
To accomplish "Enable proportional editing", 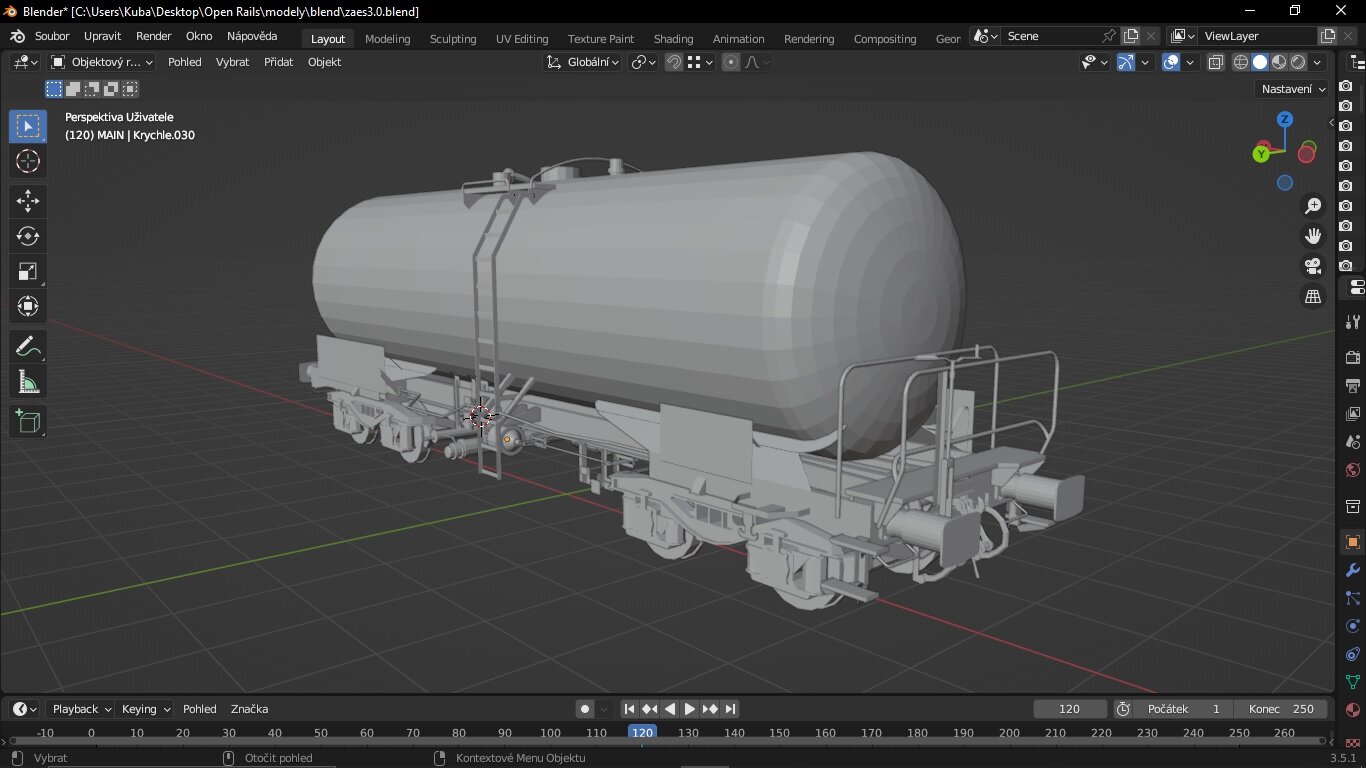I will (731, 62).
